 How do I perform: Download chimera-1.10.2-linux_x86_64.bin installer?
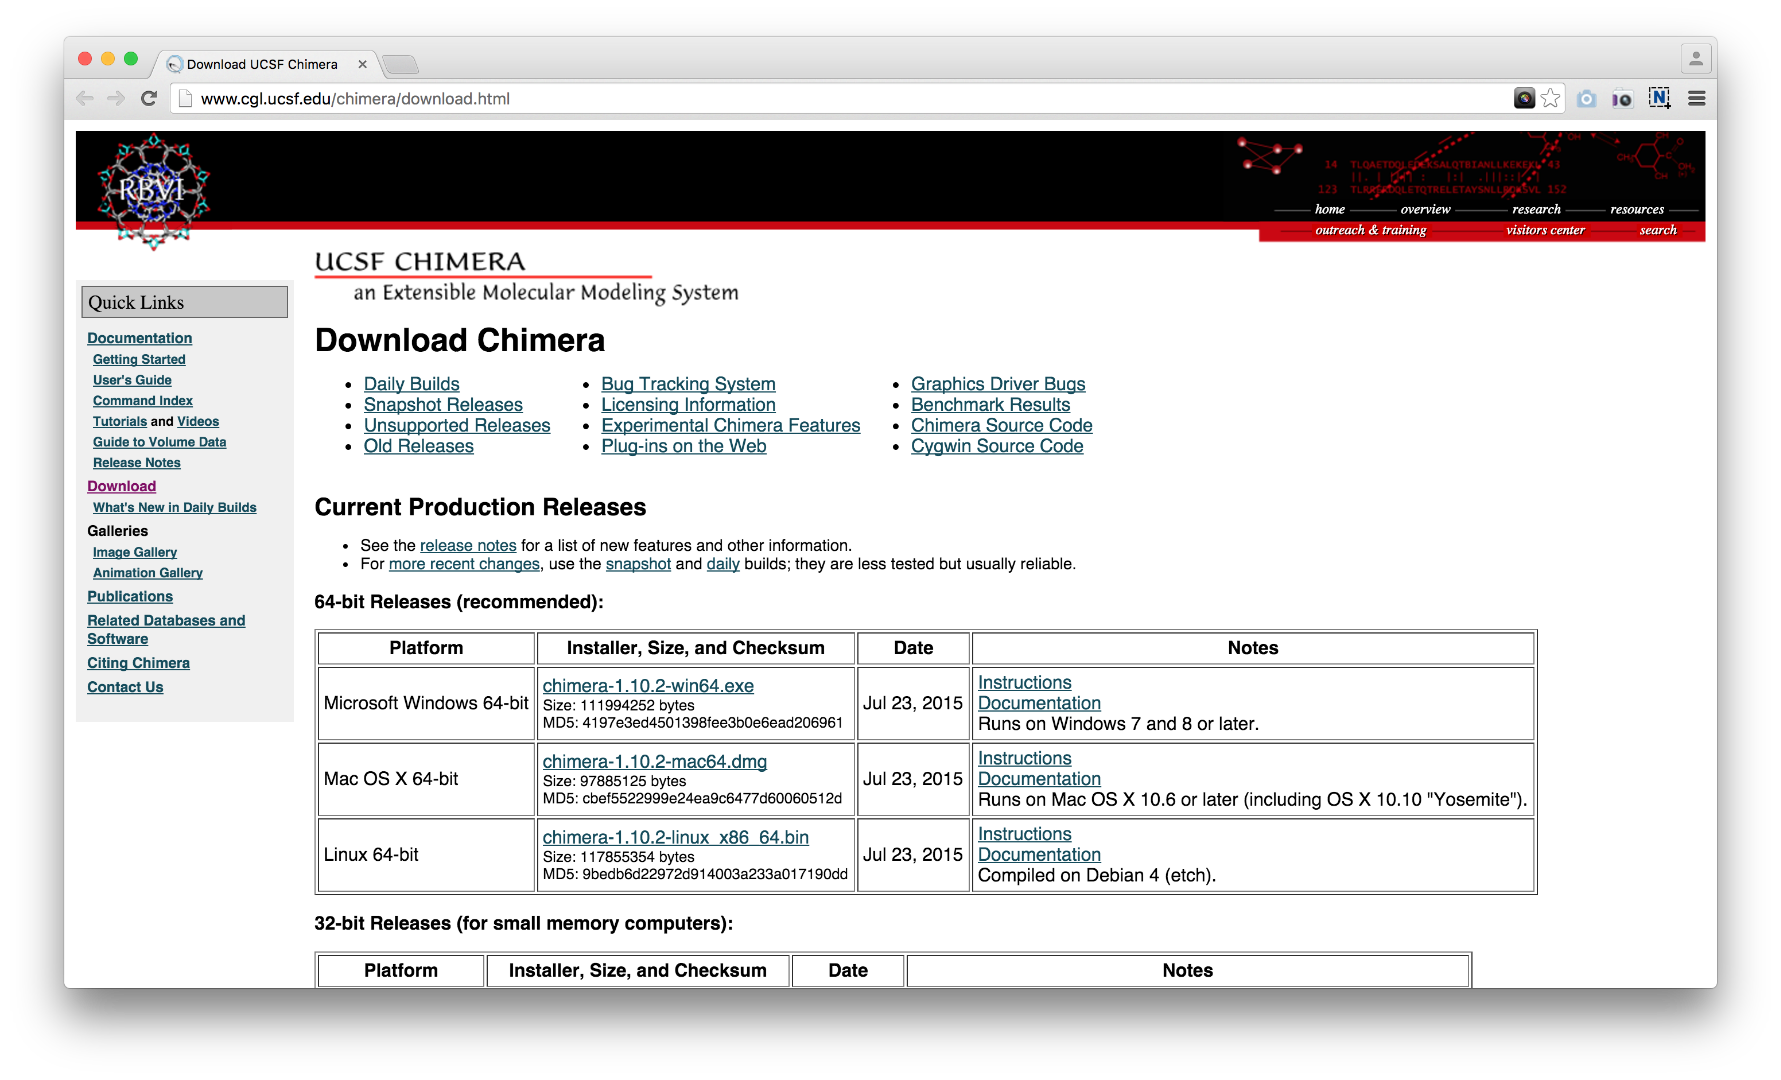(x=675, y=838)
